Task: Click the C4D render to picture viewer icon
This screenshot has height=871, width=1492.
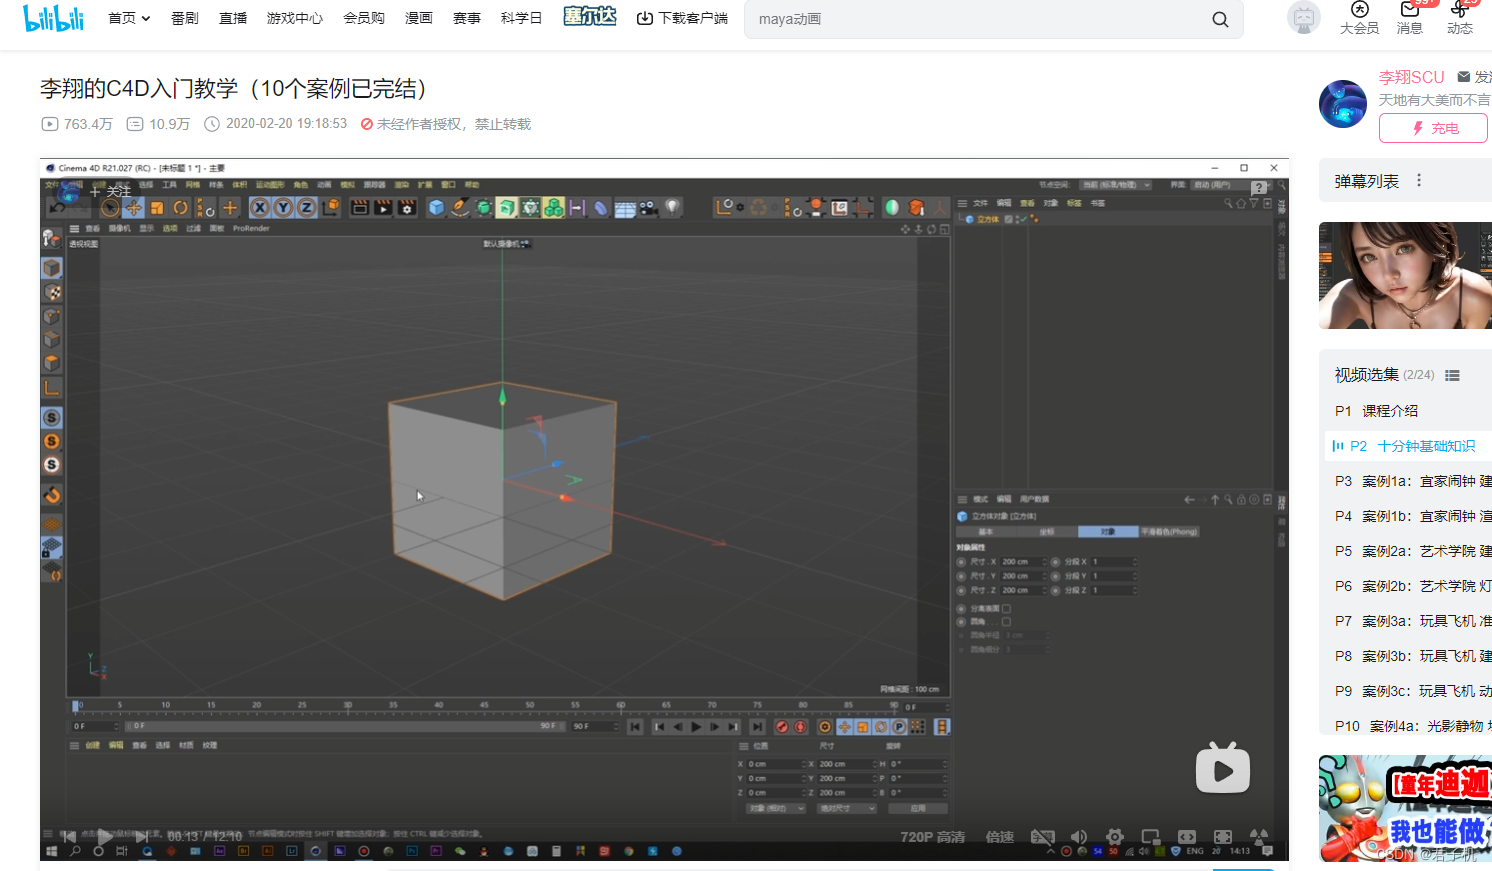Action: (x=383, y=207)
